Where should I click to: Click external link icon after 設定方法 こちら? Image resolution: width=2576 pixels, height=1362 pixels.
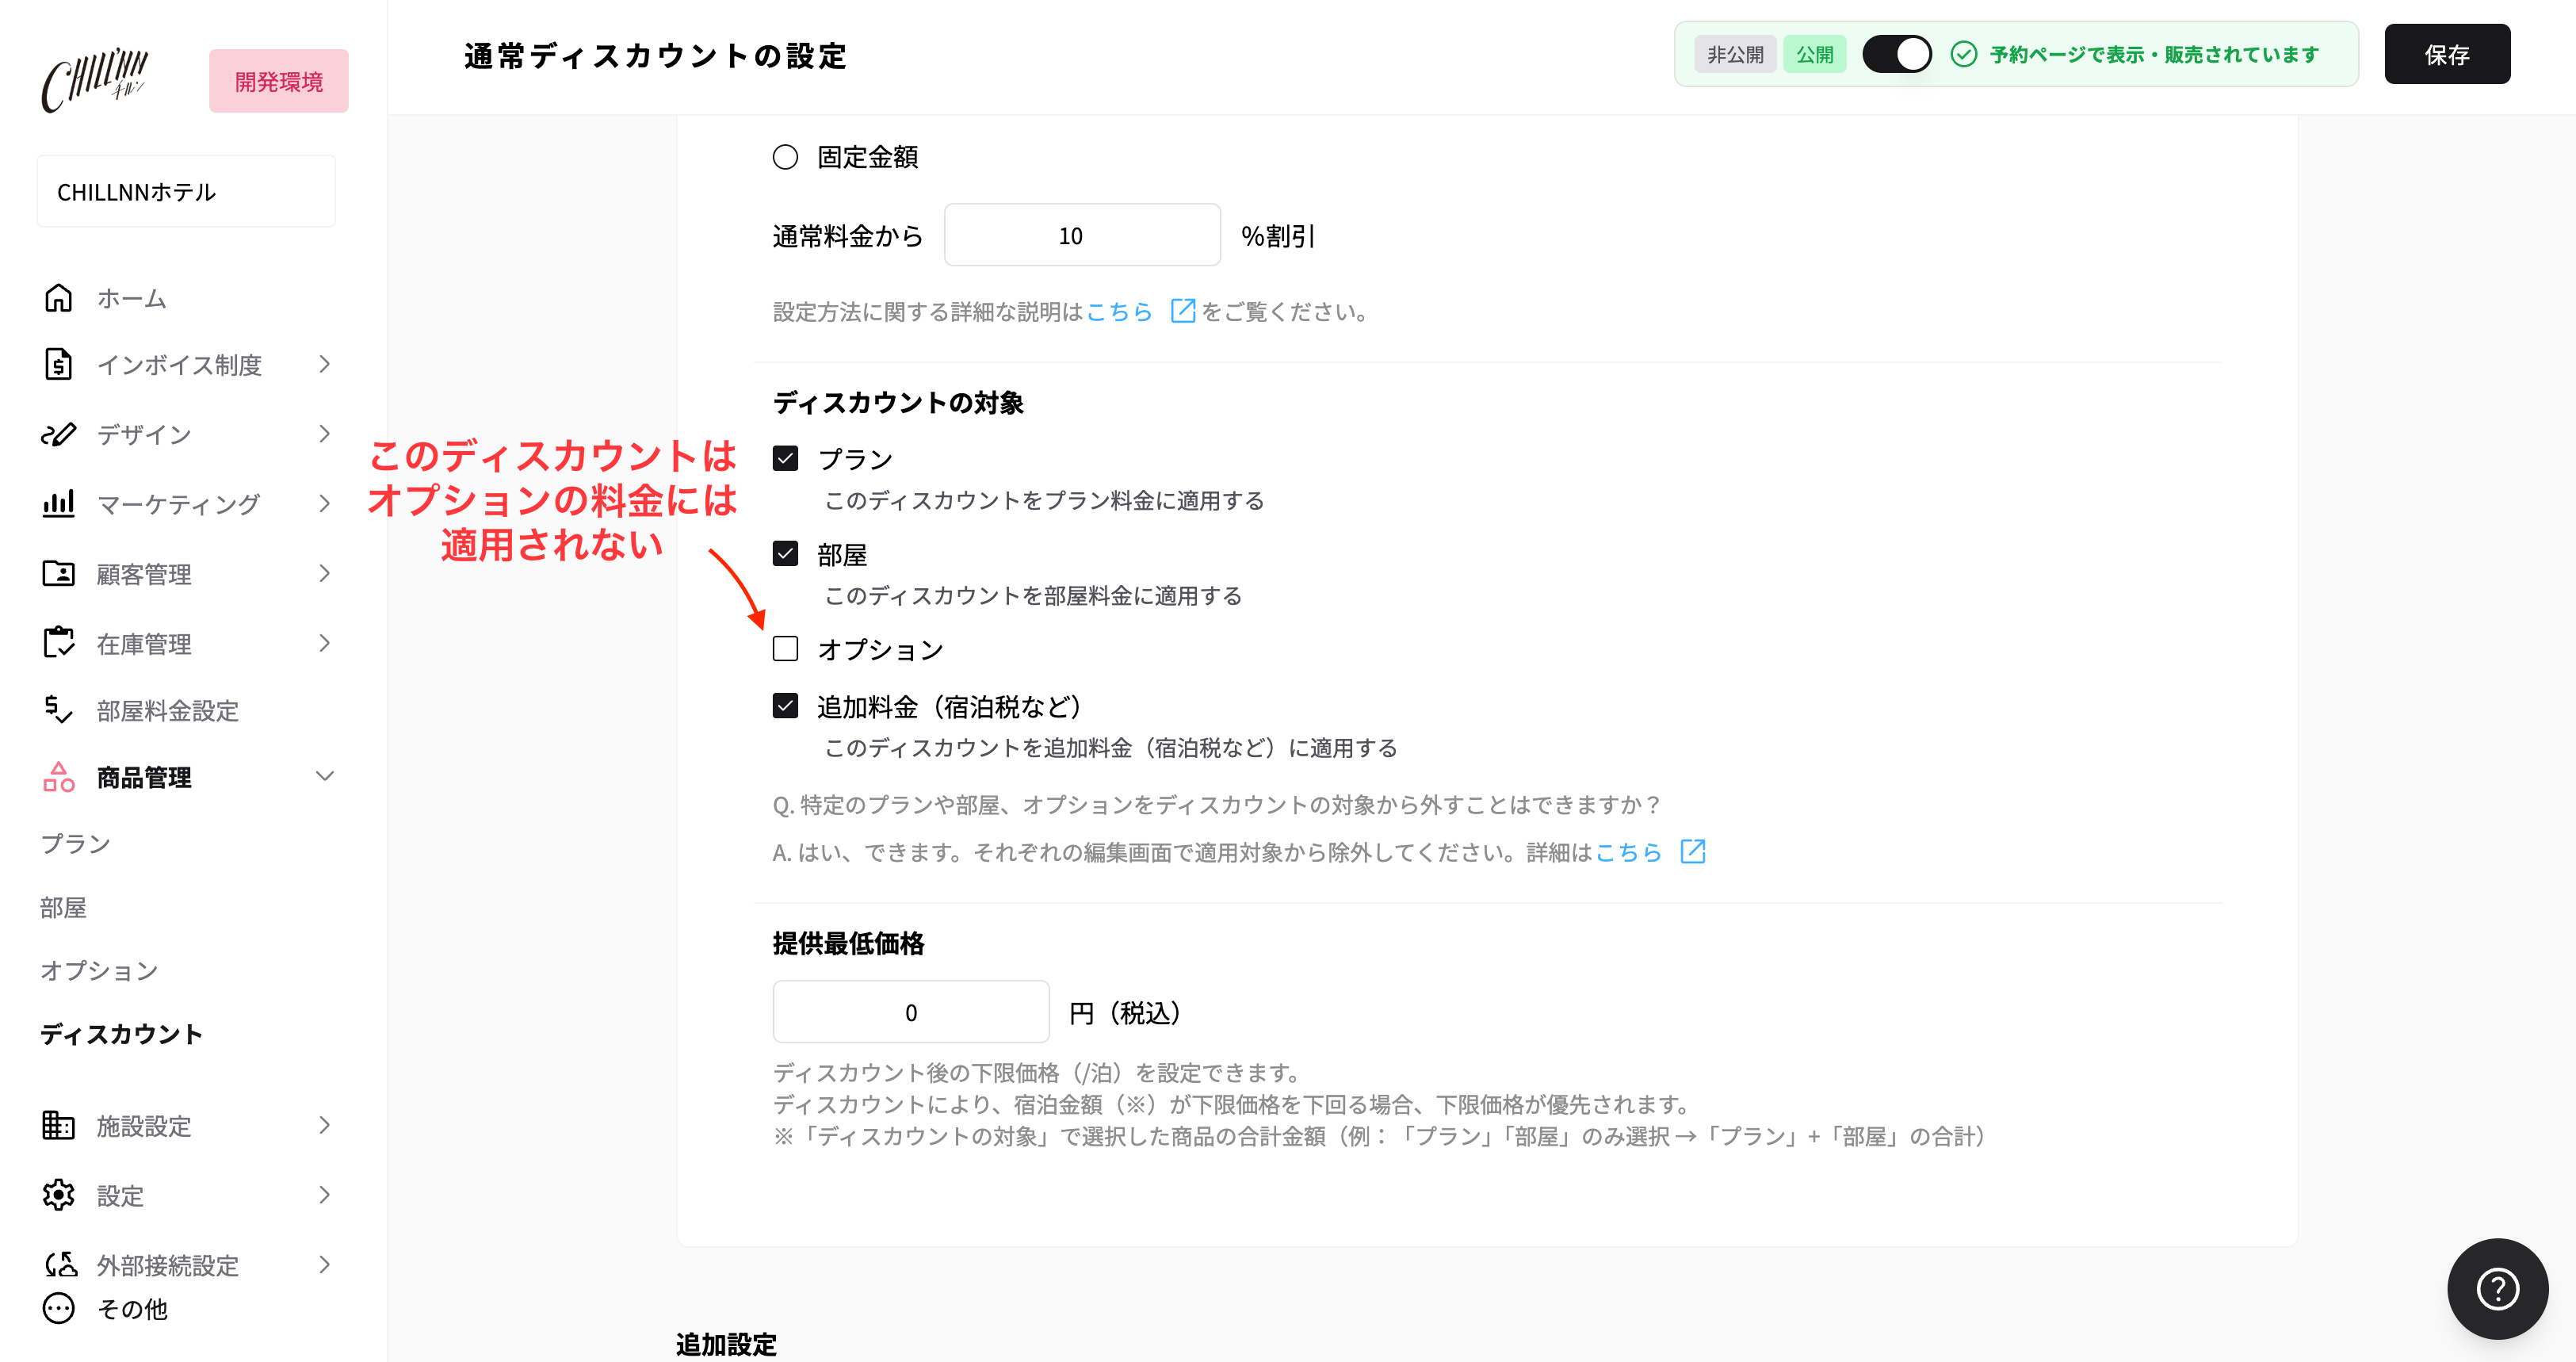[1183, 311]
